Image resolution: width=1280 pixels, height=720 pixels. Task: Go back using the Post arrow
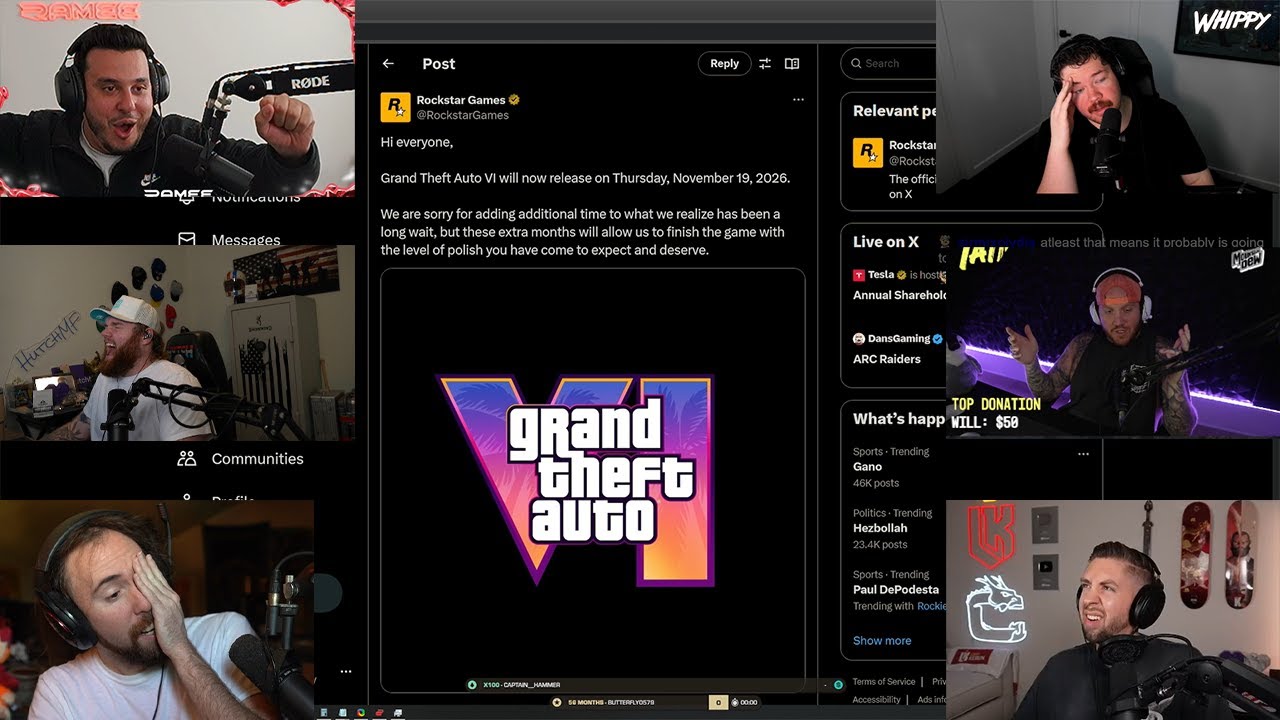(x=388, y=63)
